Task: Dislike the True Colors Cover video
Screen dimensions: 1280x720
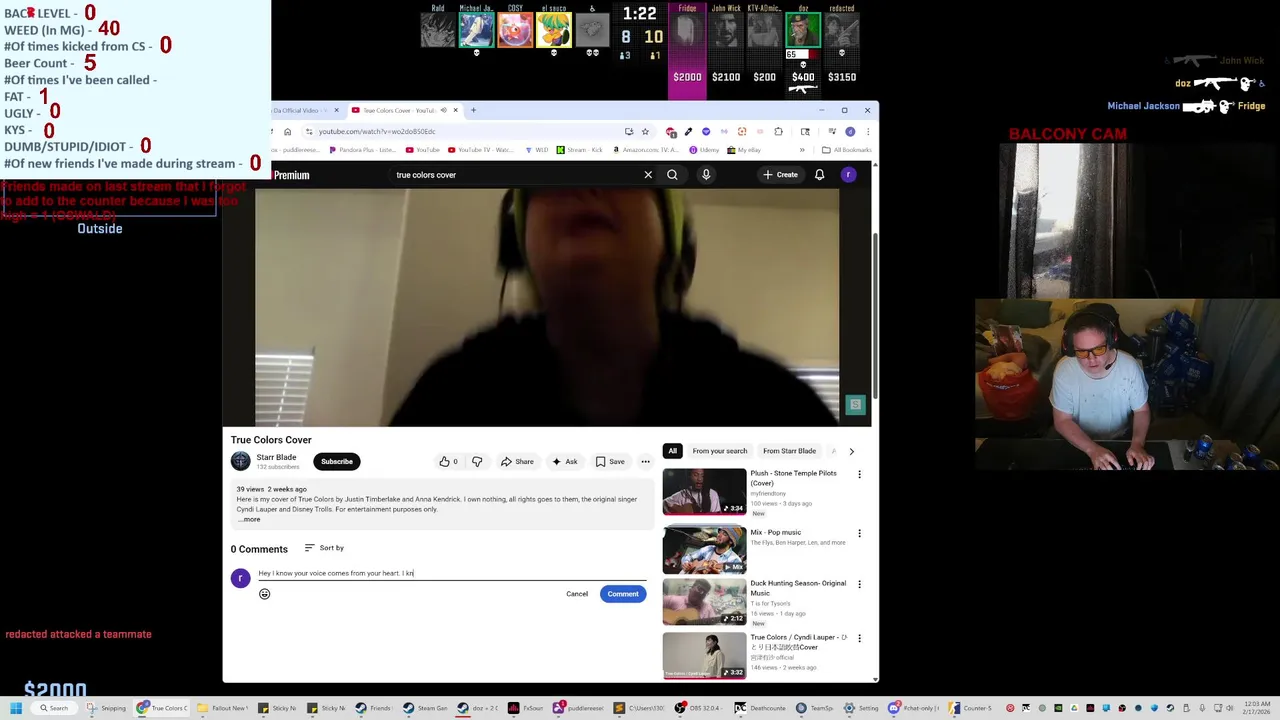Action: [477, 461]
